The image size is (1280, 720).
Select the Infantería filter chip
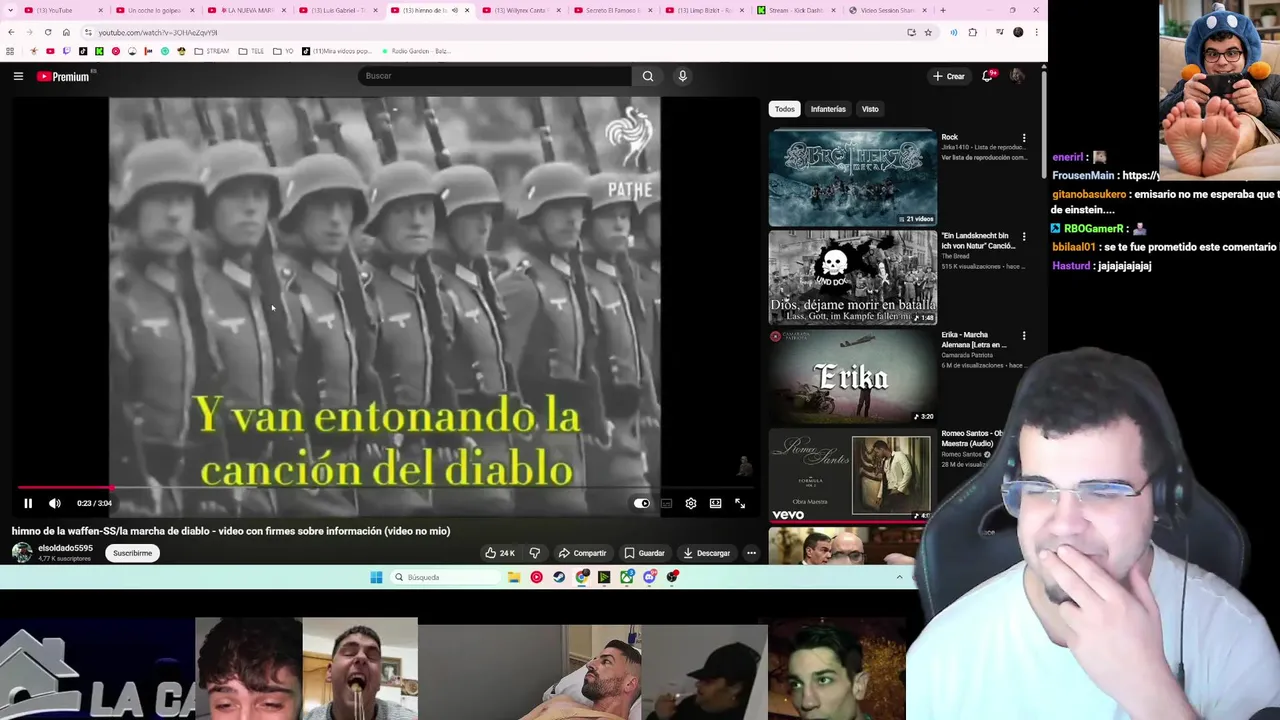[x=828, y=109]
